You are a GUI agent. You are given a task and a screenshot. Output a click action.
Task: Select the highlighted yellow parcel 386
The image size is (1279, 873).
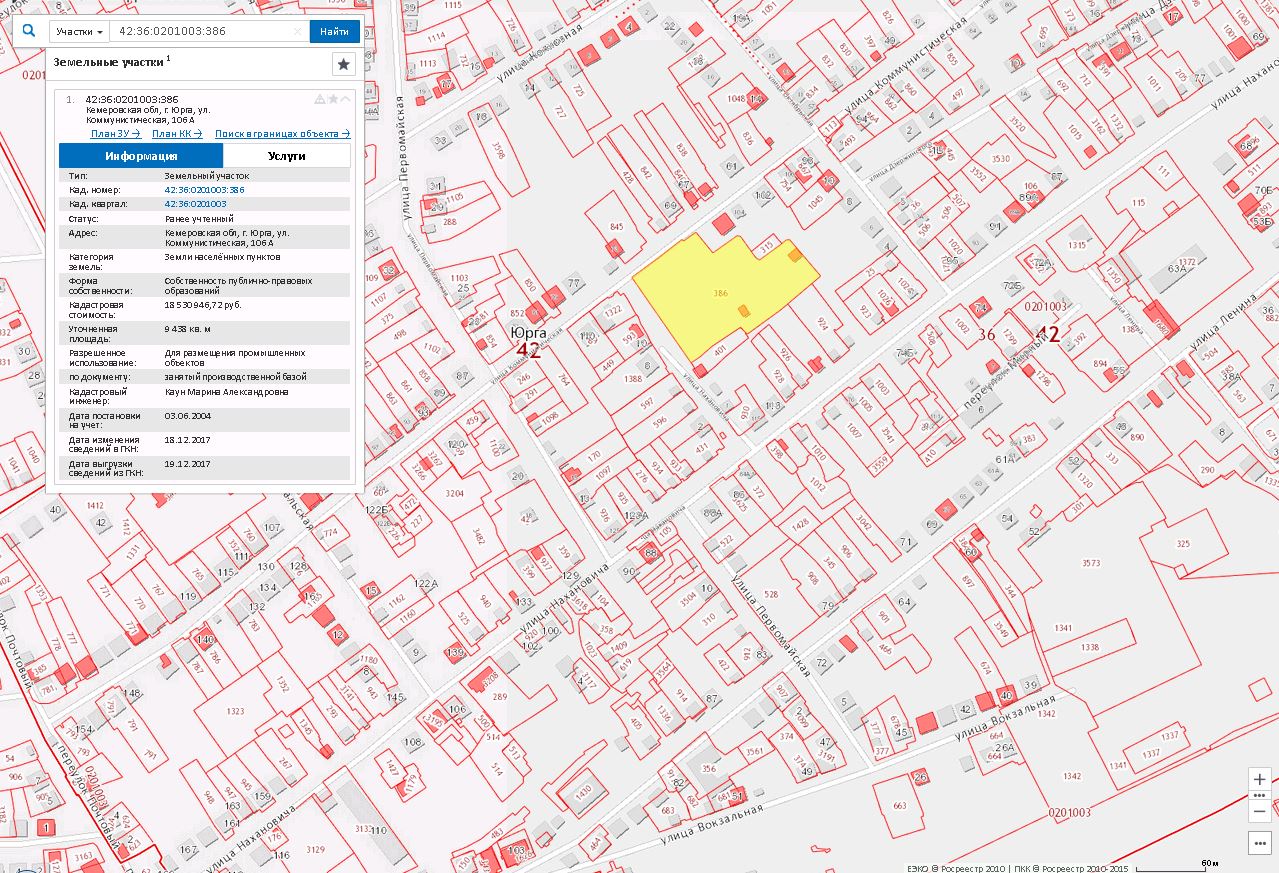point(720,294)
